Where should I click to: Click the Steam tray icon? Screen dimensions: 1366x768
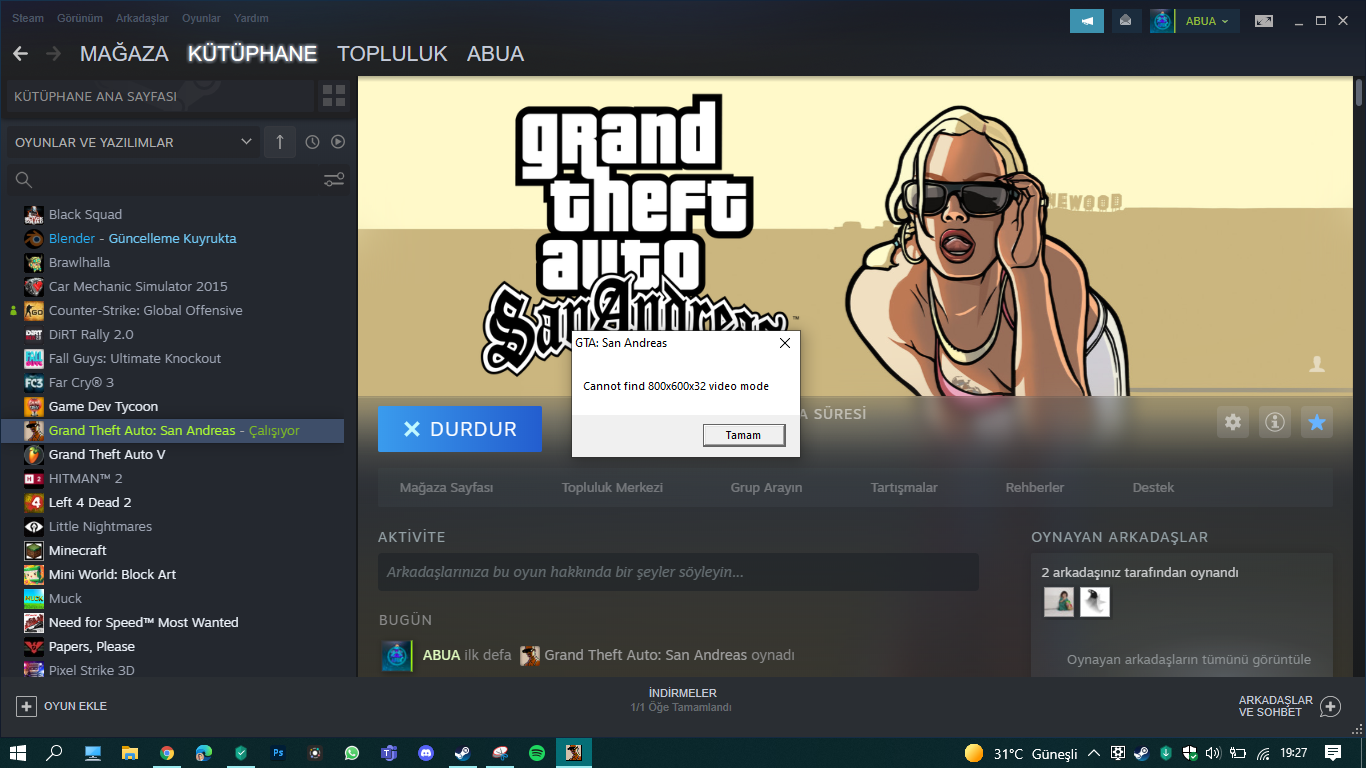pyautogui.click(x=1142, y=753)
